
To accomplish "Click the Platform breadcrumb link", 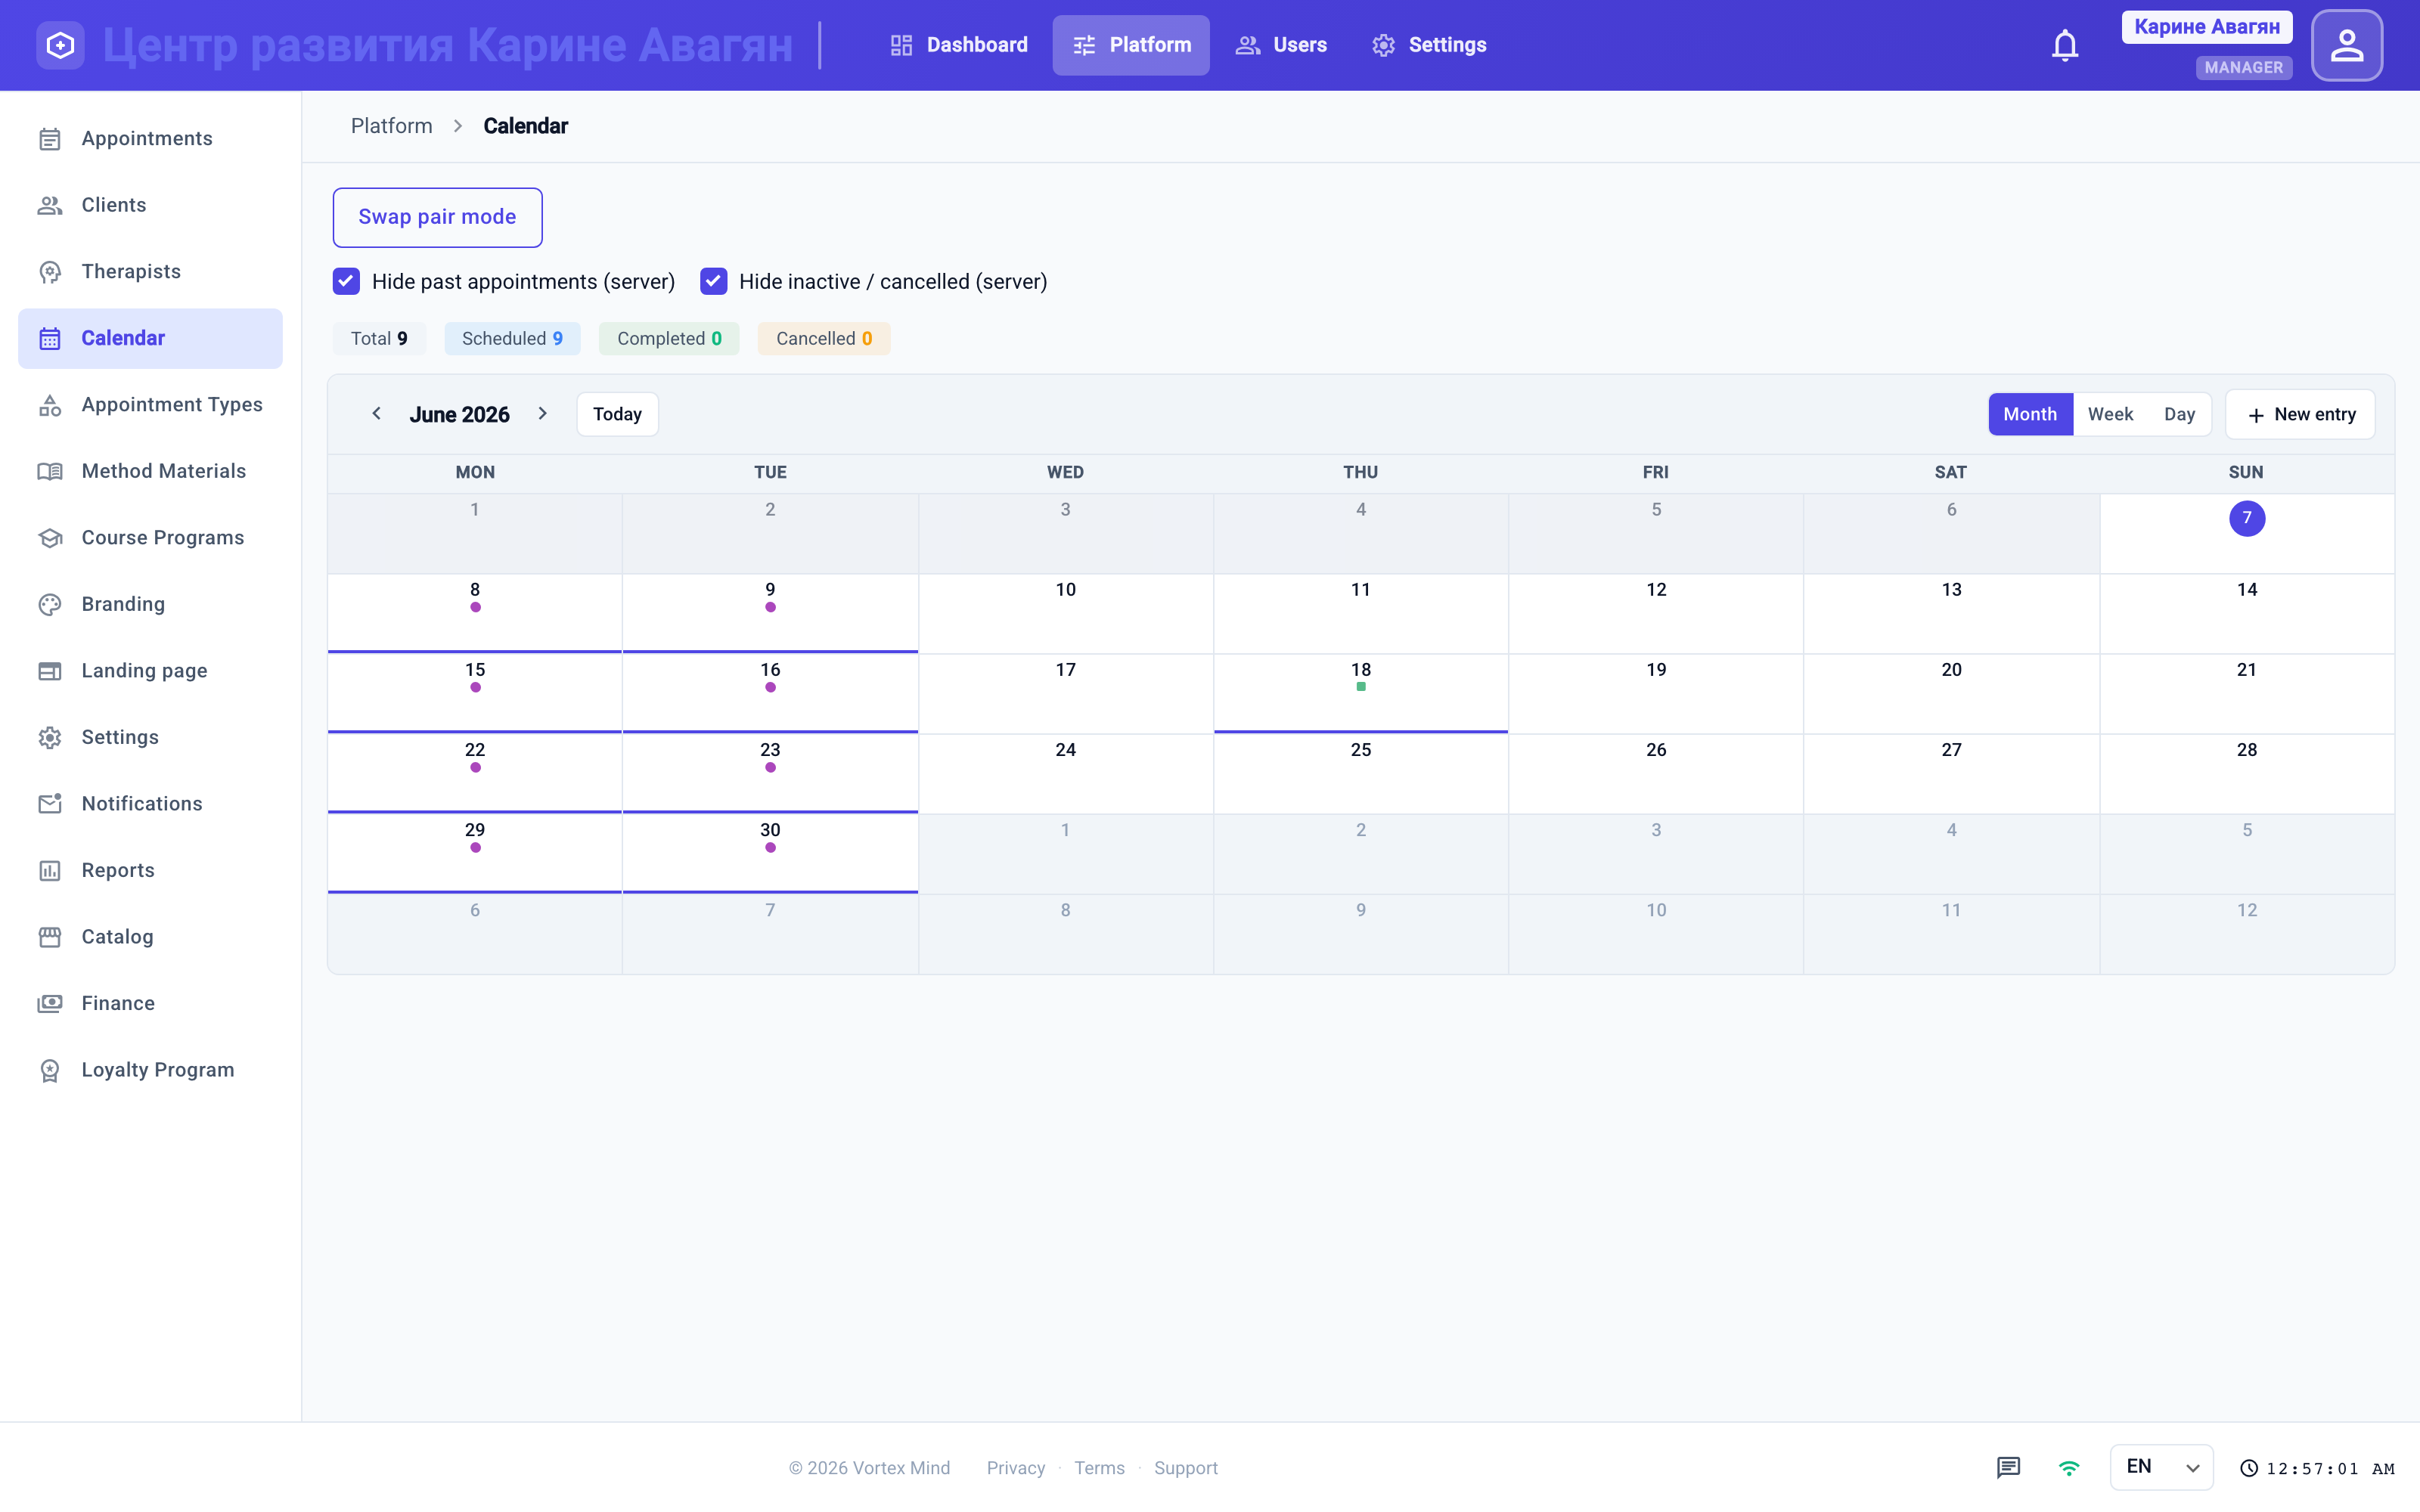I will pos(391,126).
